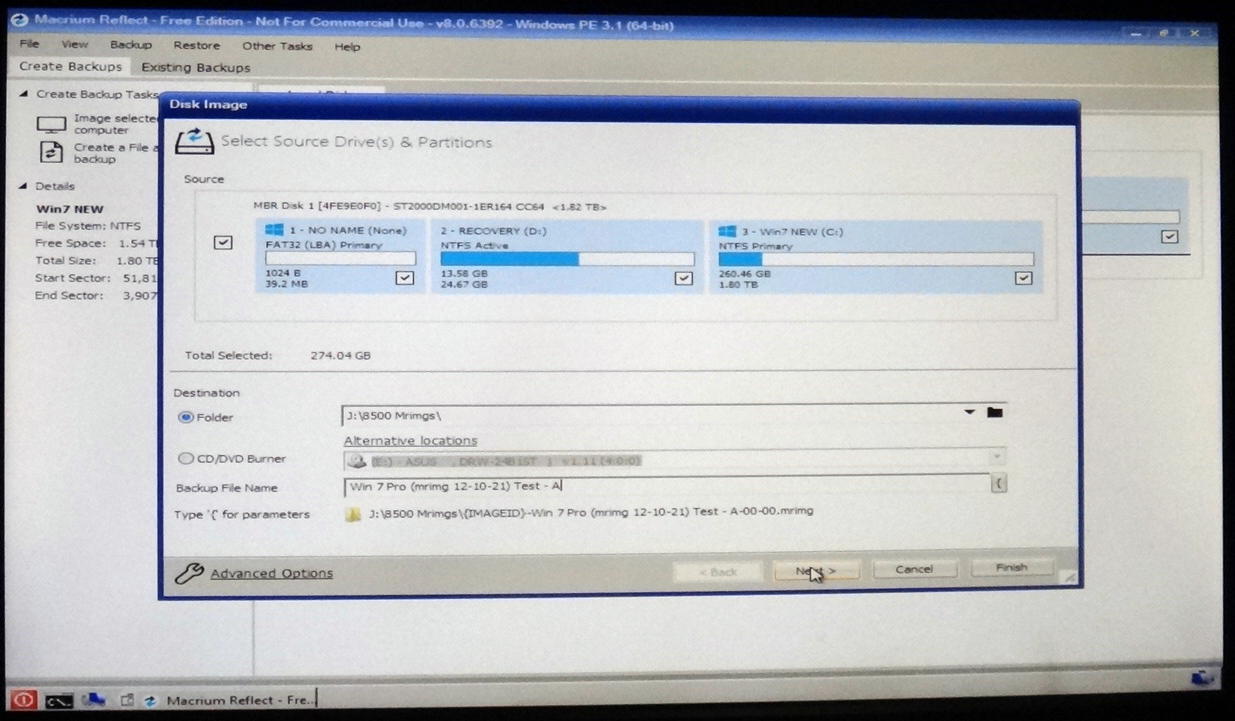Click the '2 - RECOVERY (D:)' partition label
The width and height of the screenshot is (1235, 721).
click(496, 231)
